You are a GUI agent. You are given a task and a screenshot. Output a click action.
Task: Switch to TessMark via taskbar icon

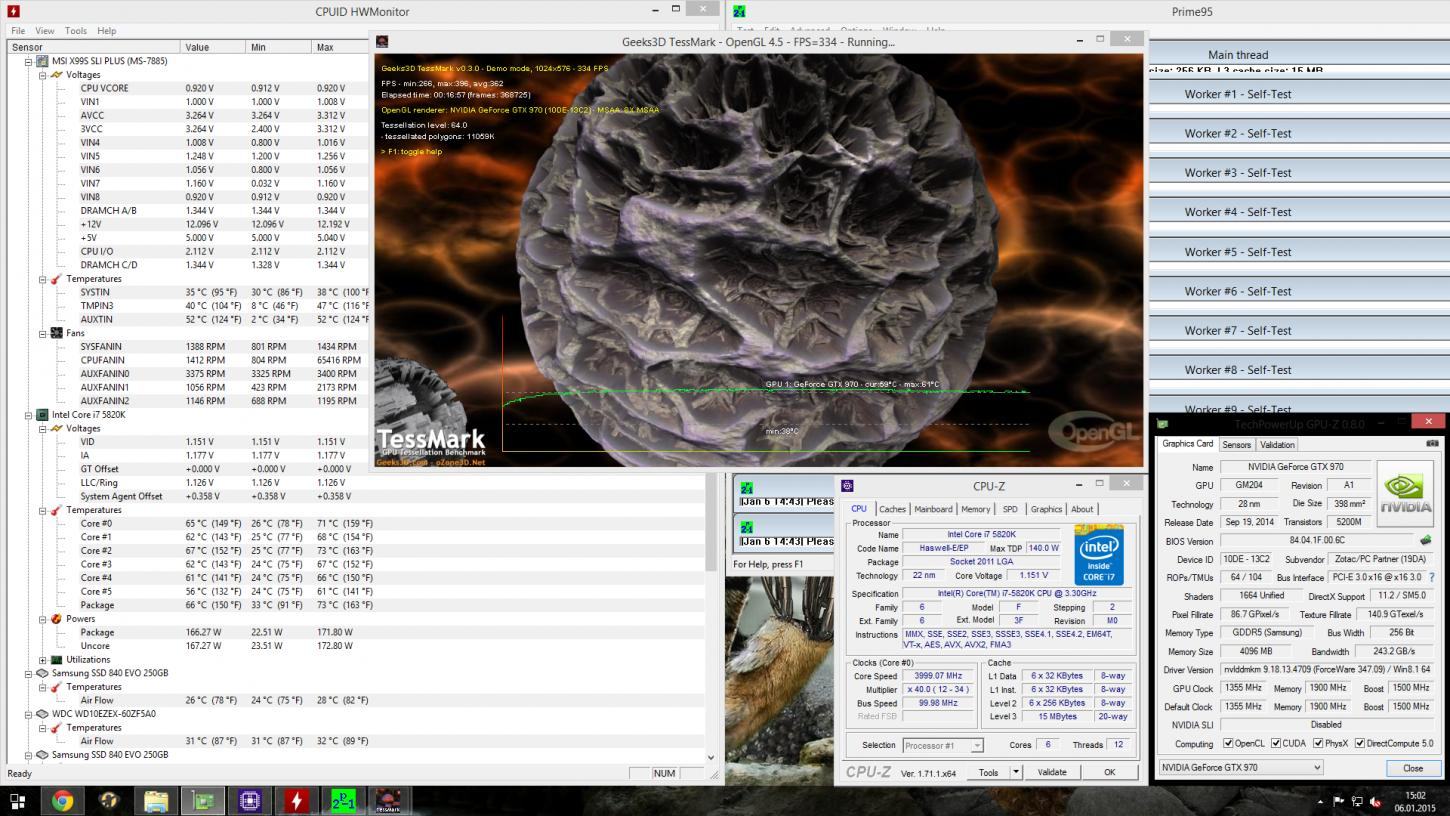(x=388, y=801)
